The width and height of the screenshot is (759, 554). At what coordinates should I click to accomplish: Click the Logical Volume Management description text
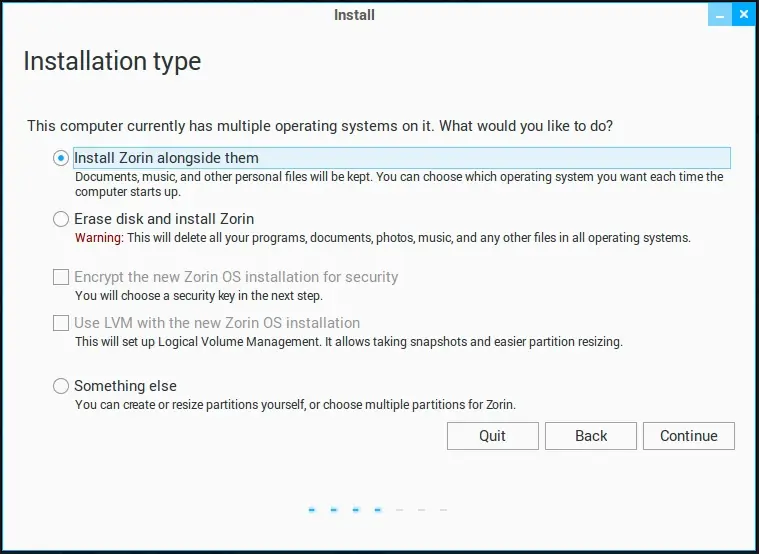click(x=348, y=342)
